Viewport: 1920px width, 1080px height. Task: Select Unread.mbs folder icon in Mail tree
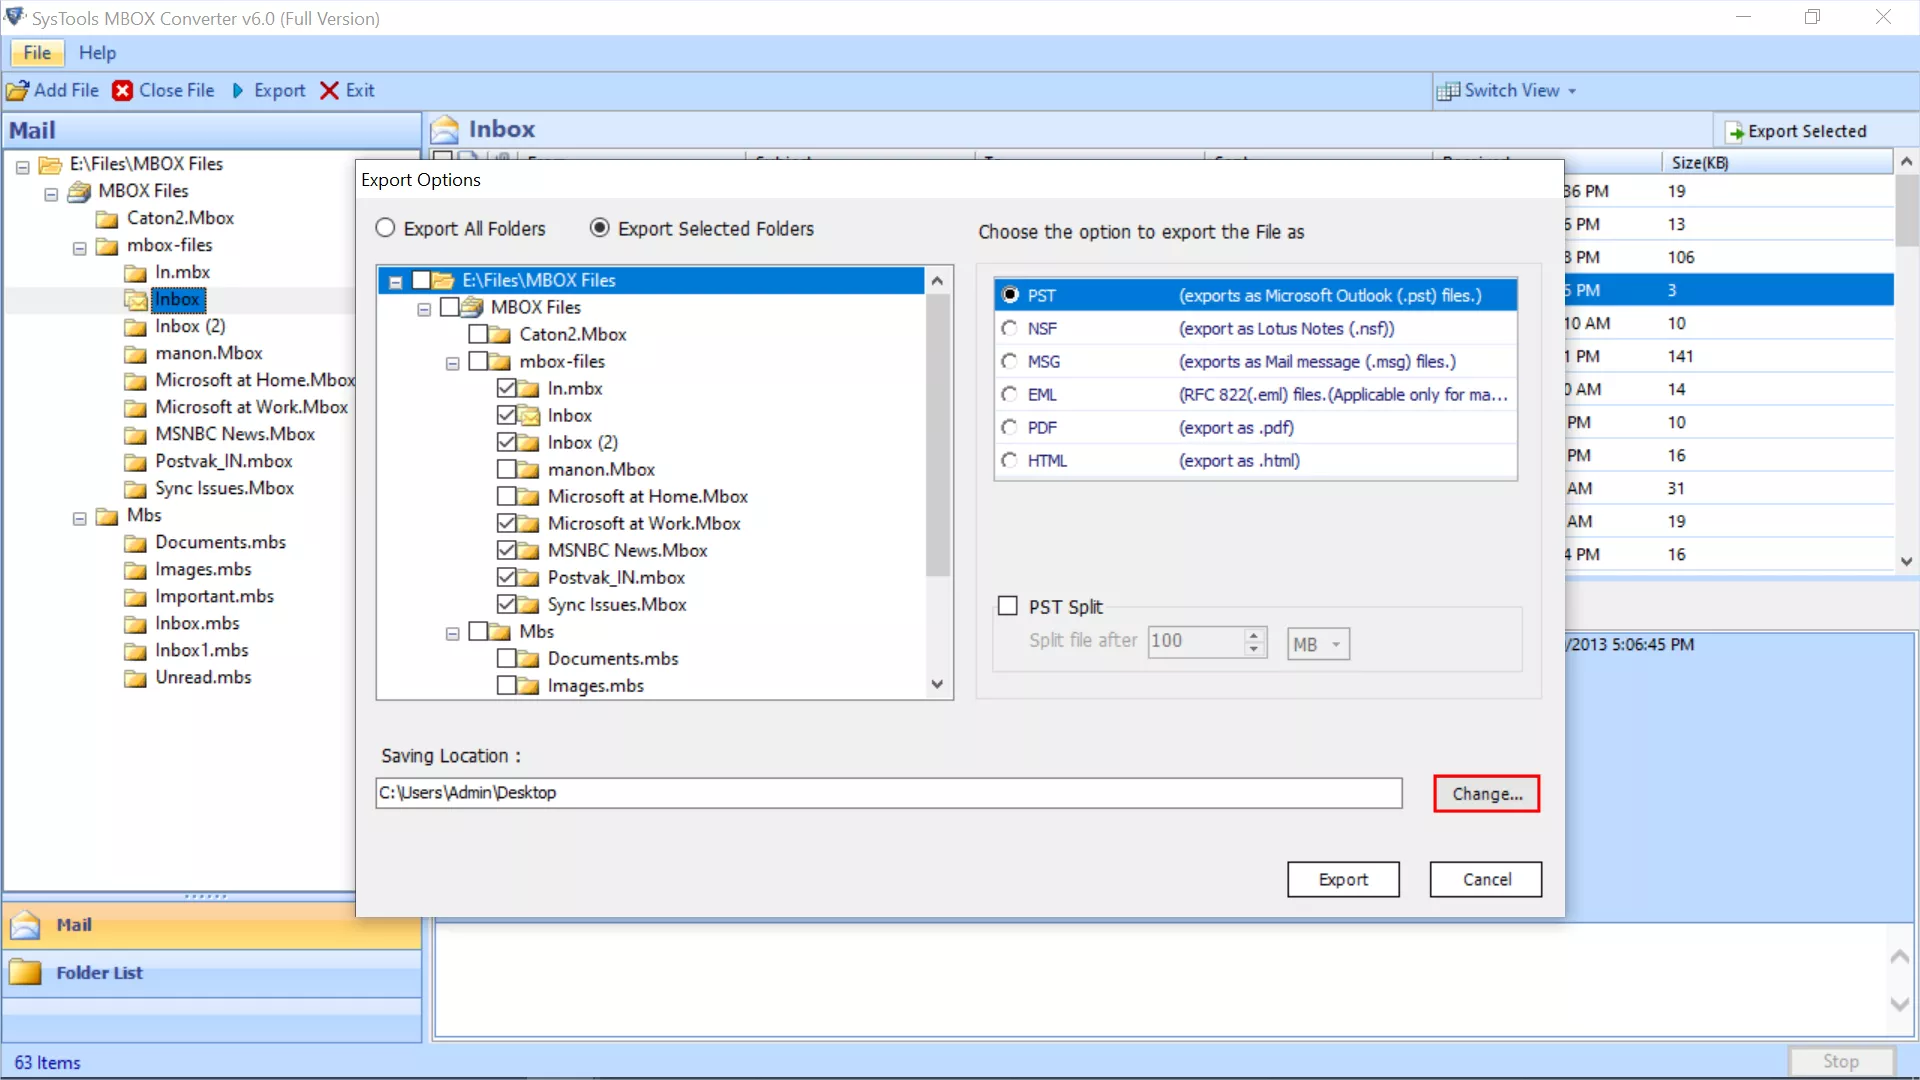136,678
